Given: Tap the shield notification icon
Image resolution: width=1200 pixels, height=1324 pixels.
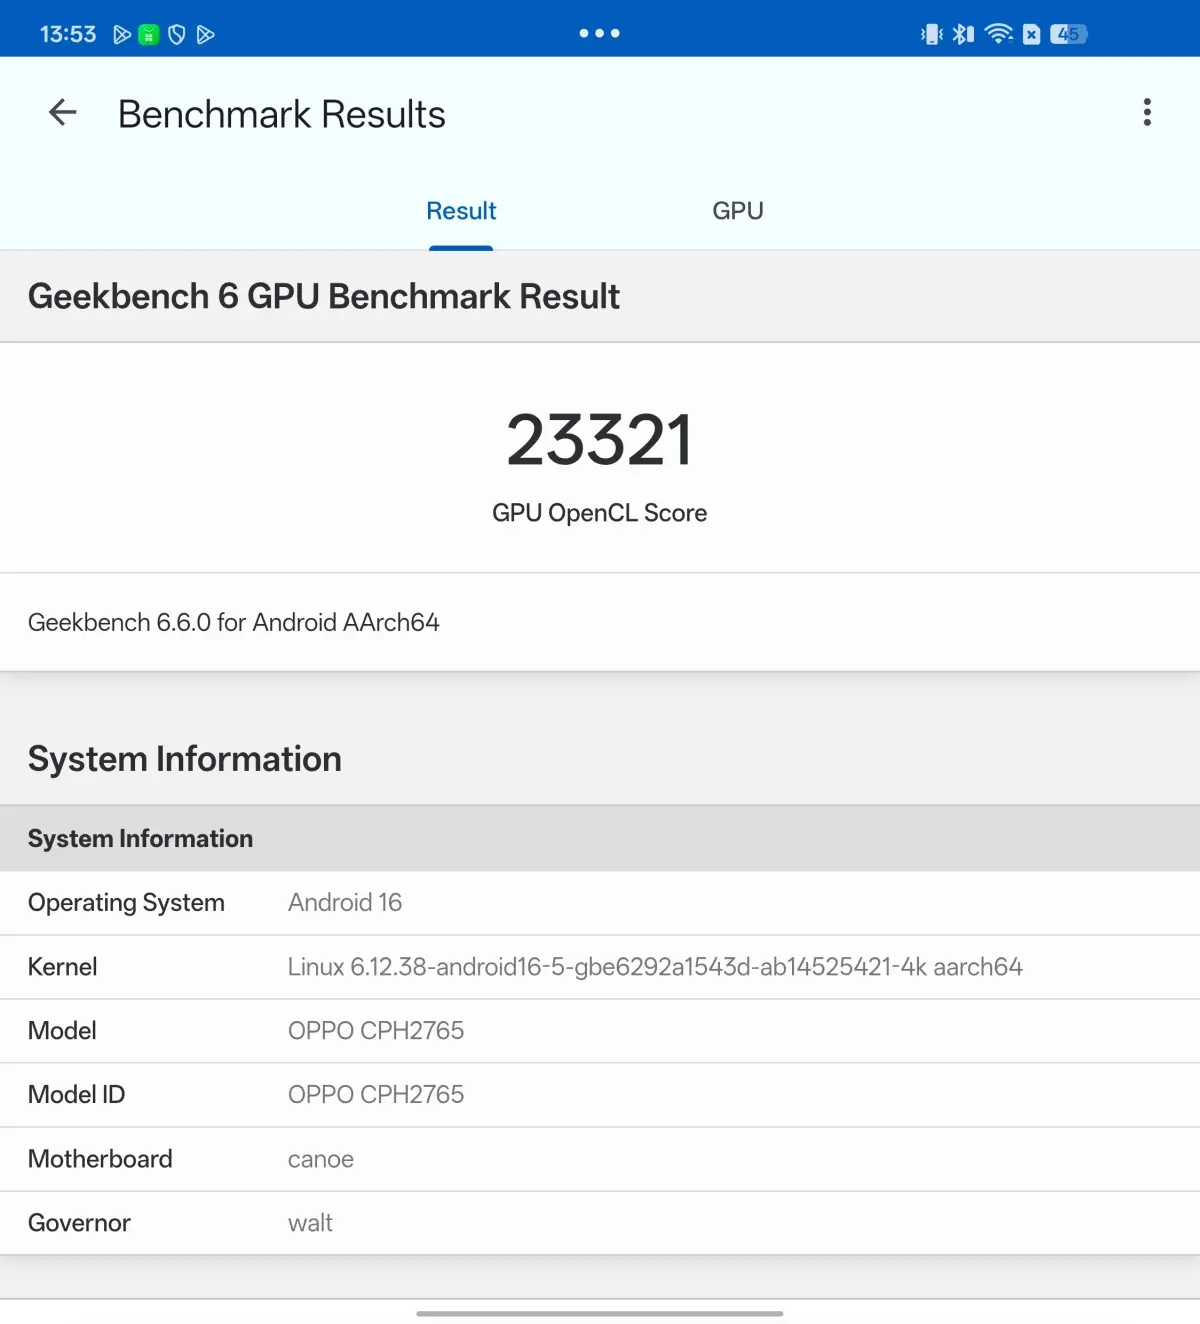Looking at the screenshot, I should tap(177, 35).
